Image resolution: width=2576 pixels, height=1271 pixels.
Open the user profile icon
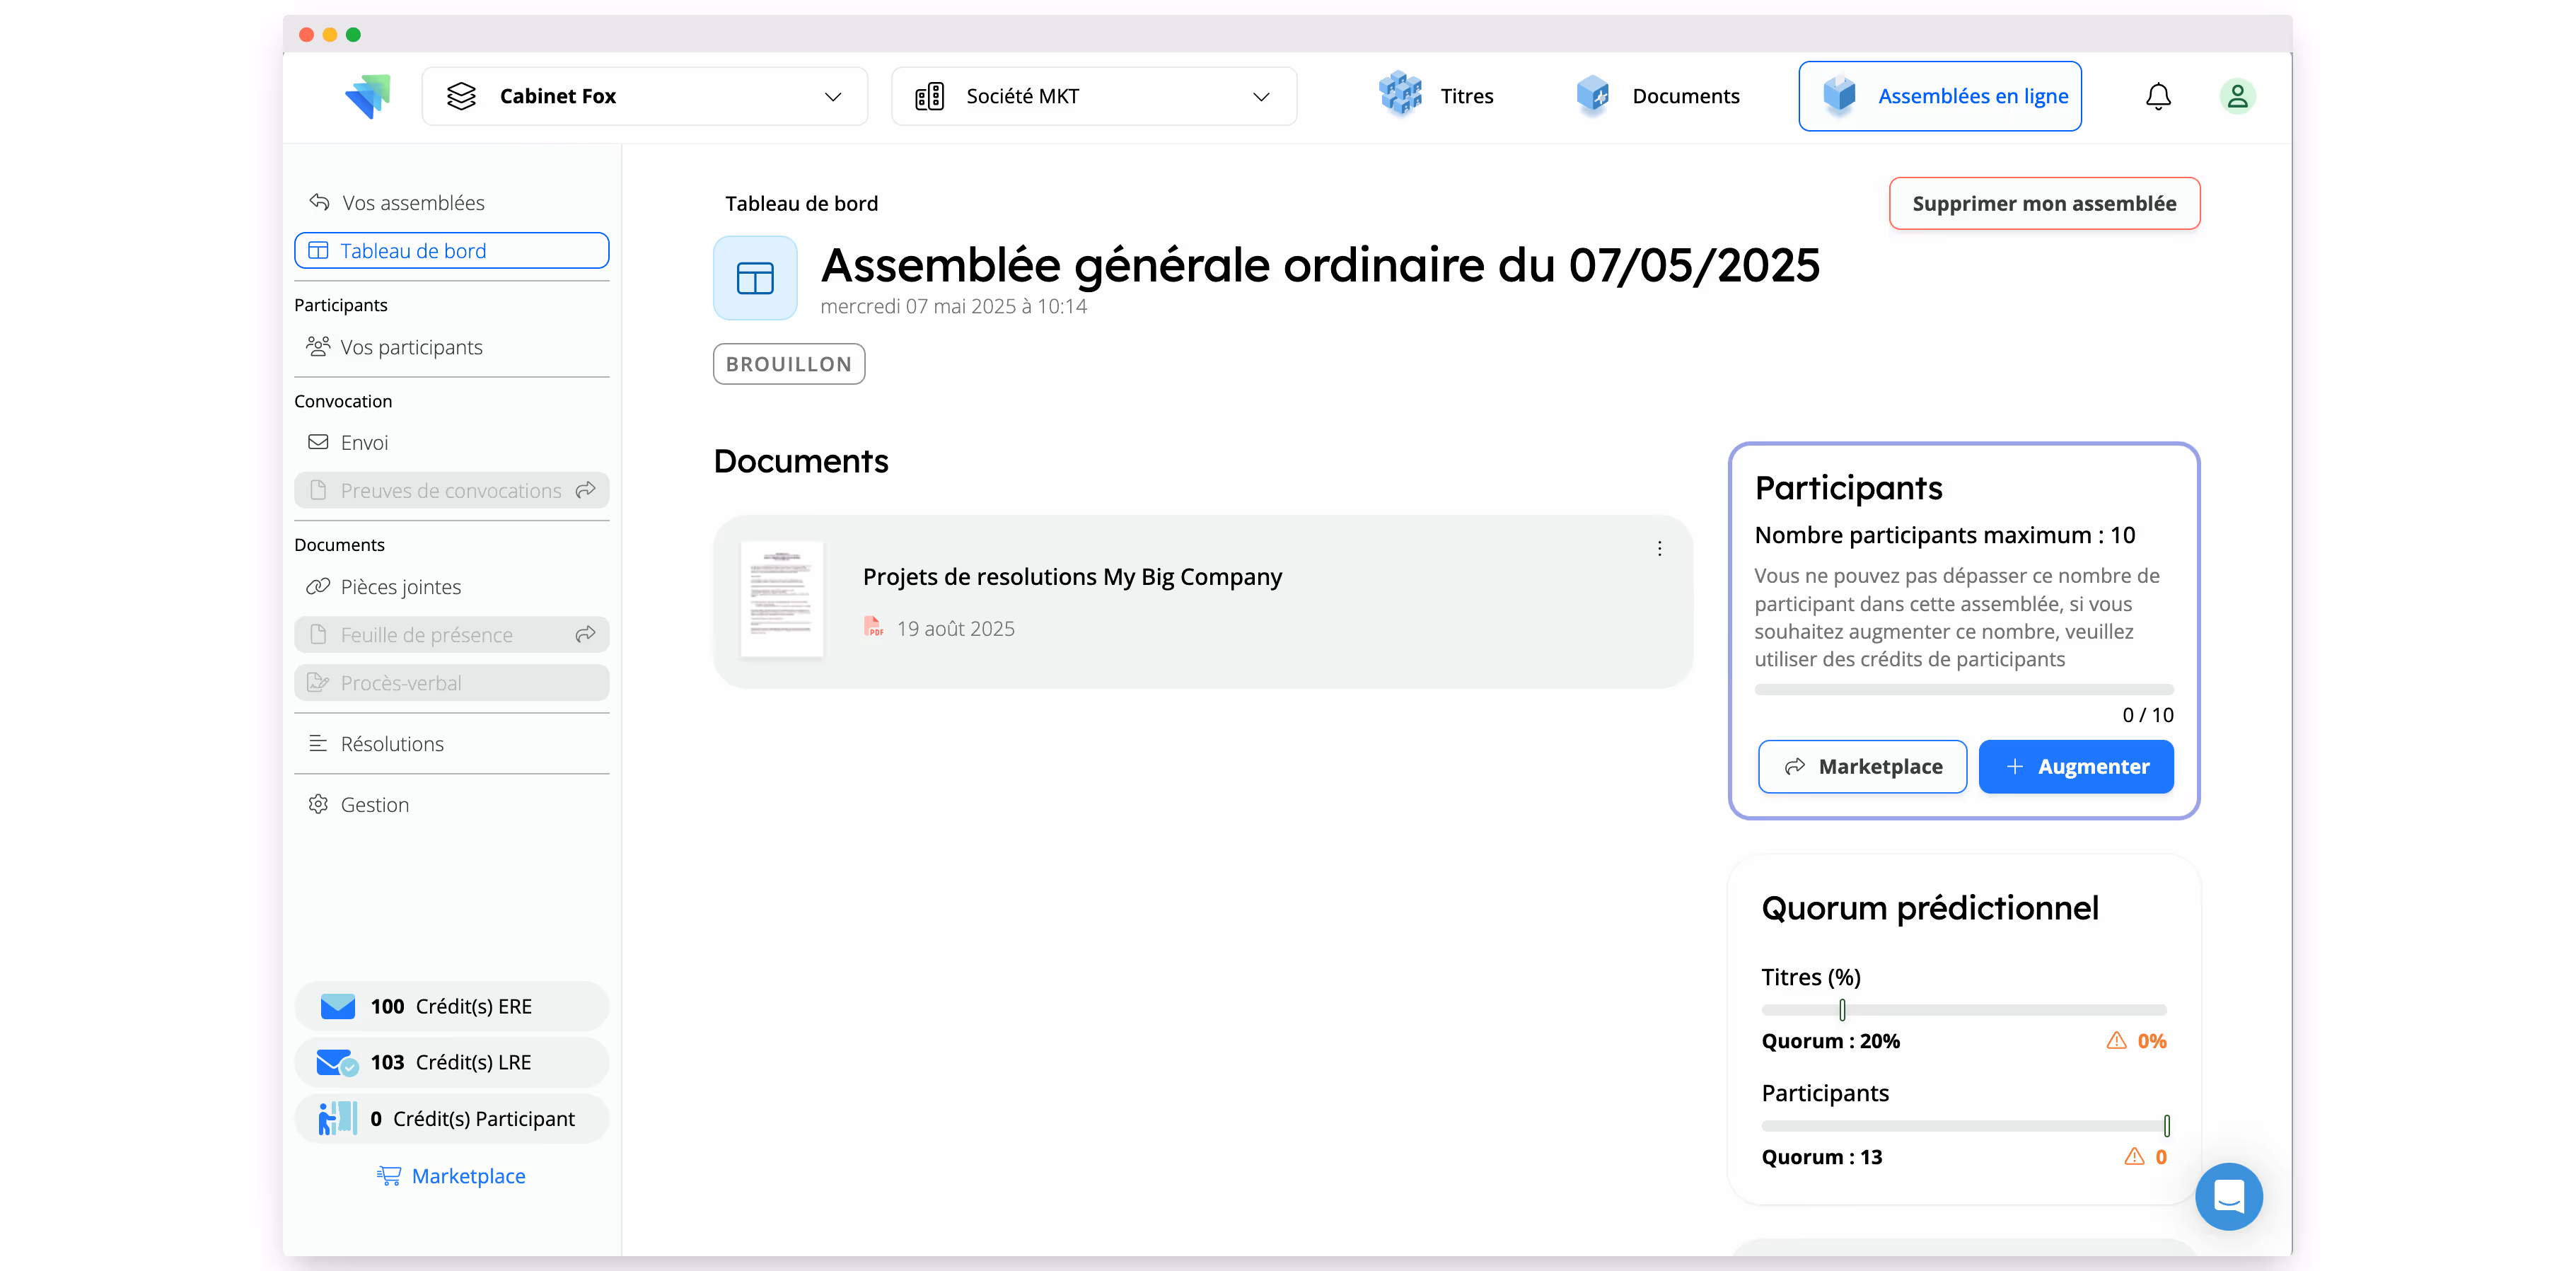(2237, 96)
